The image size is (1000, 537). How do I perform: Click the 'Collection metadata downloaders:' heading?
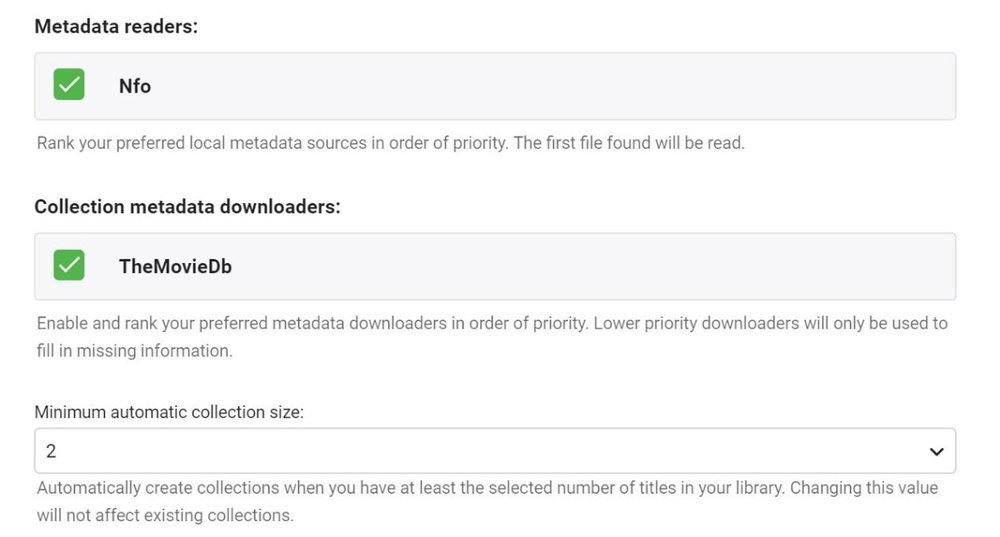coord(187,207)
